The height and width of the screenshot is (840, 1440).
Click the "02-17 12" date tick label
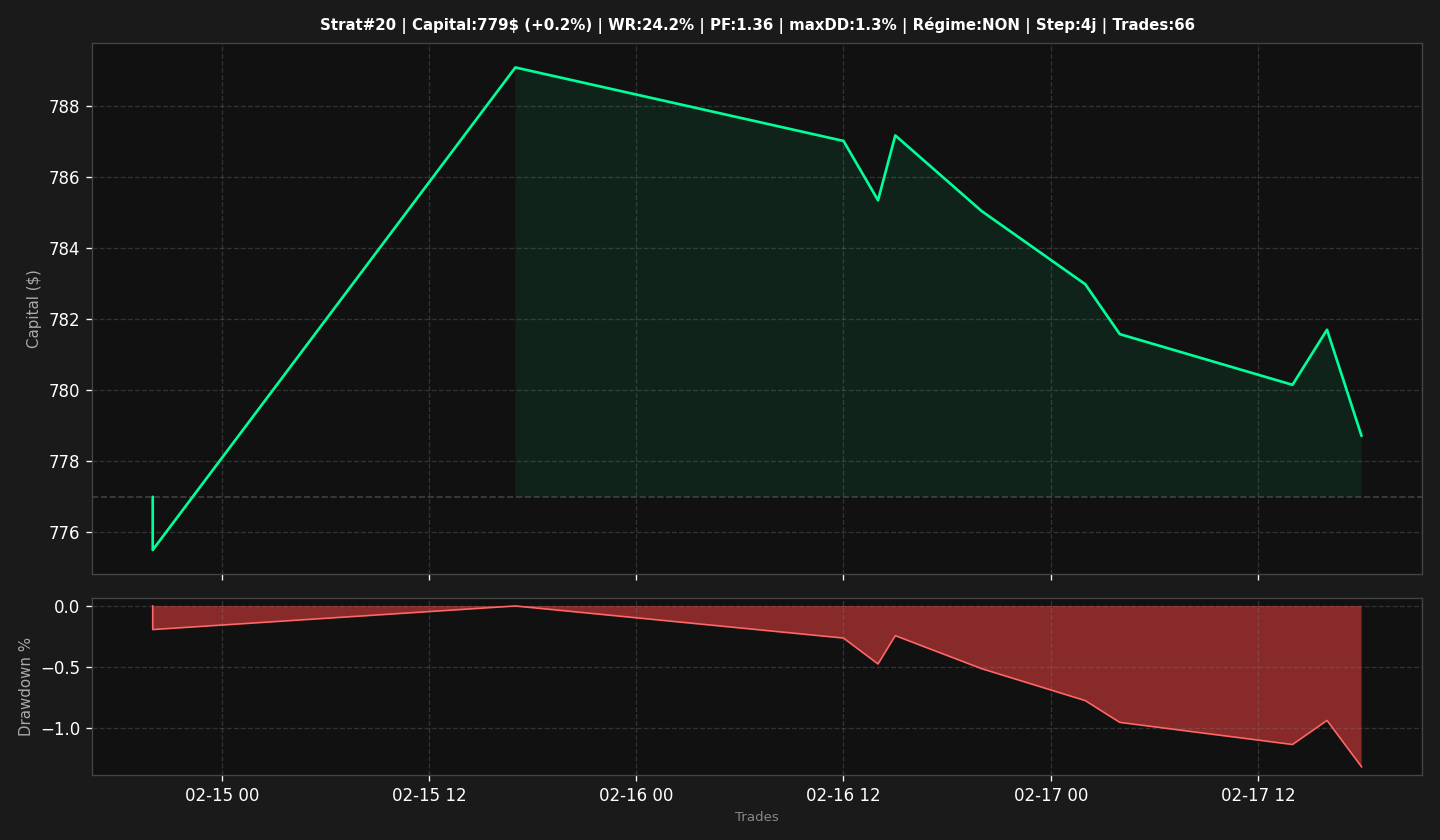(x=1258, y=795)
